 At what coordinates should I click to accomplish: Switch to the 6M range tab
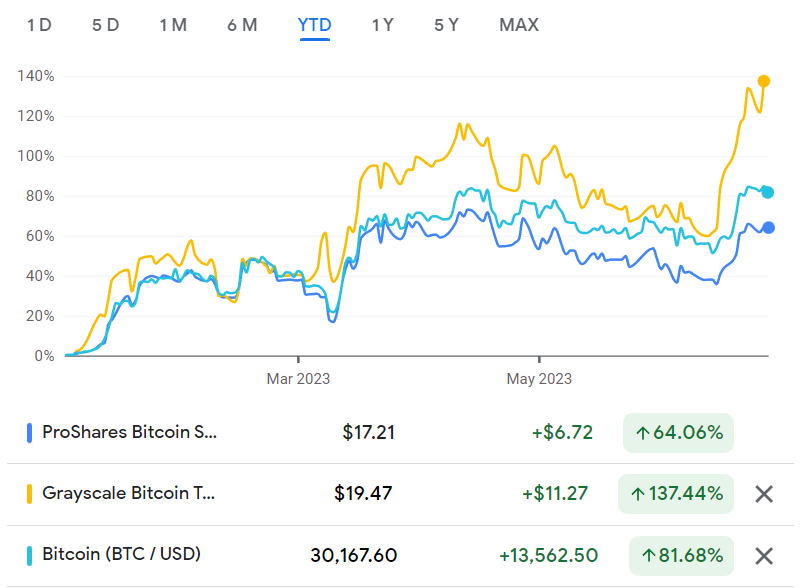[242, 25]
